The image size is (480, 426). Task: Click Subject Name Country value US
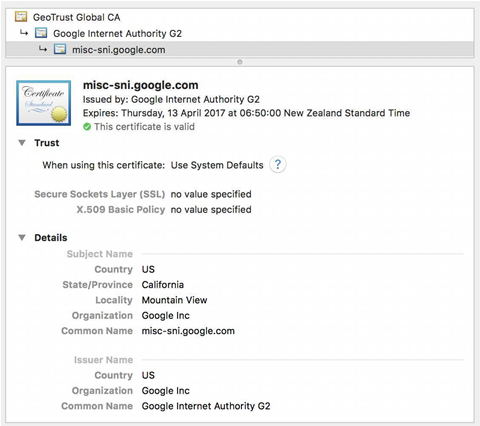point(148,269)
